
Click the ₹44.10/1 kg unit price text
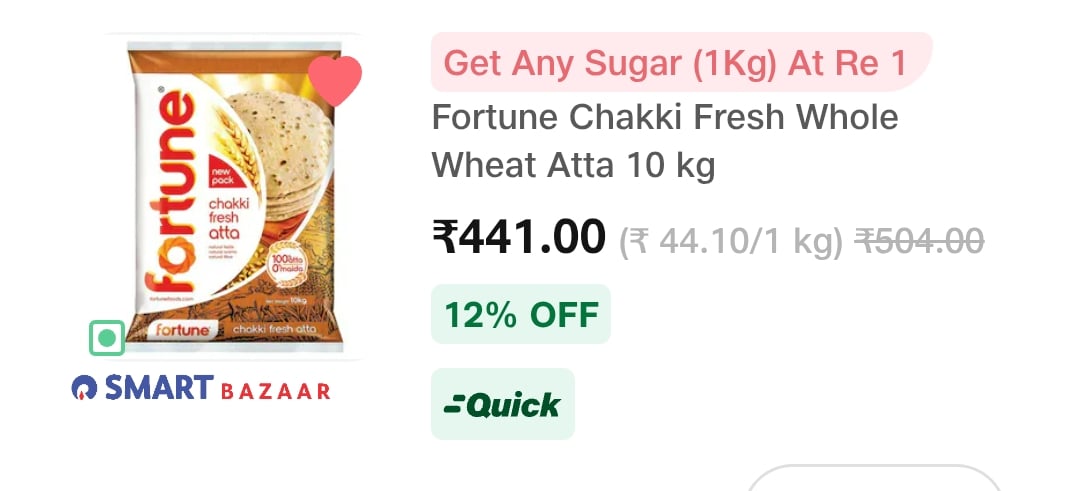(x=731, y=241)
